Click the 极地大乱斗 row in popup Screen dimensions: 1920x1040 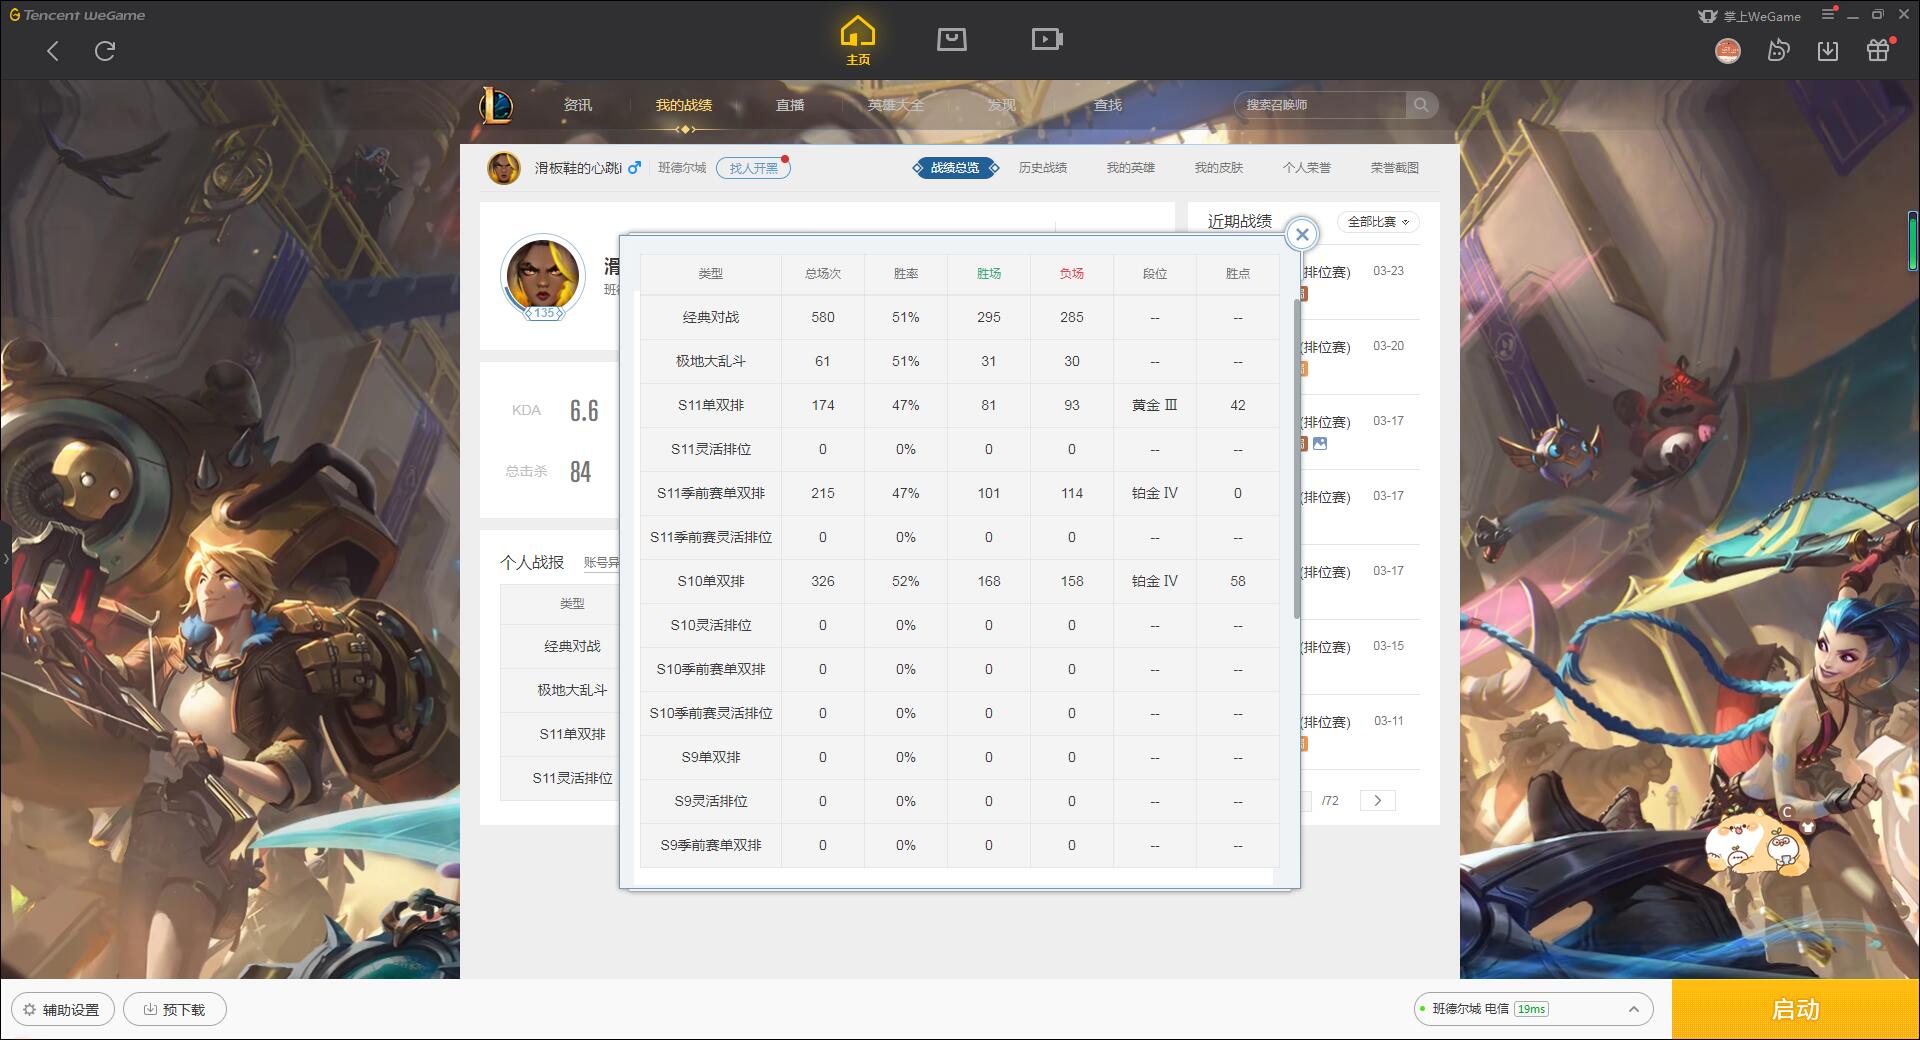(960, 361)
